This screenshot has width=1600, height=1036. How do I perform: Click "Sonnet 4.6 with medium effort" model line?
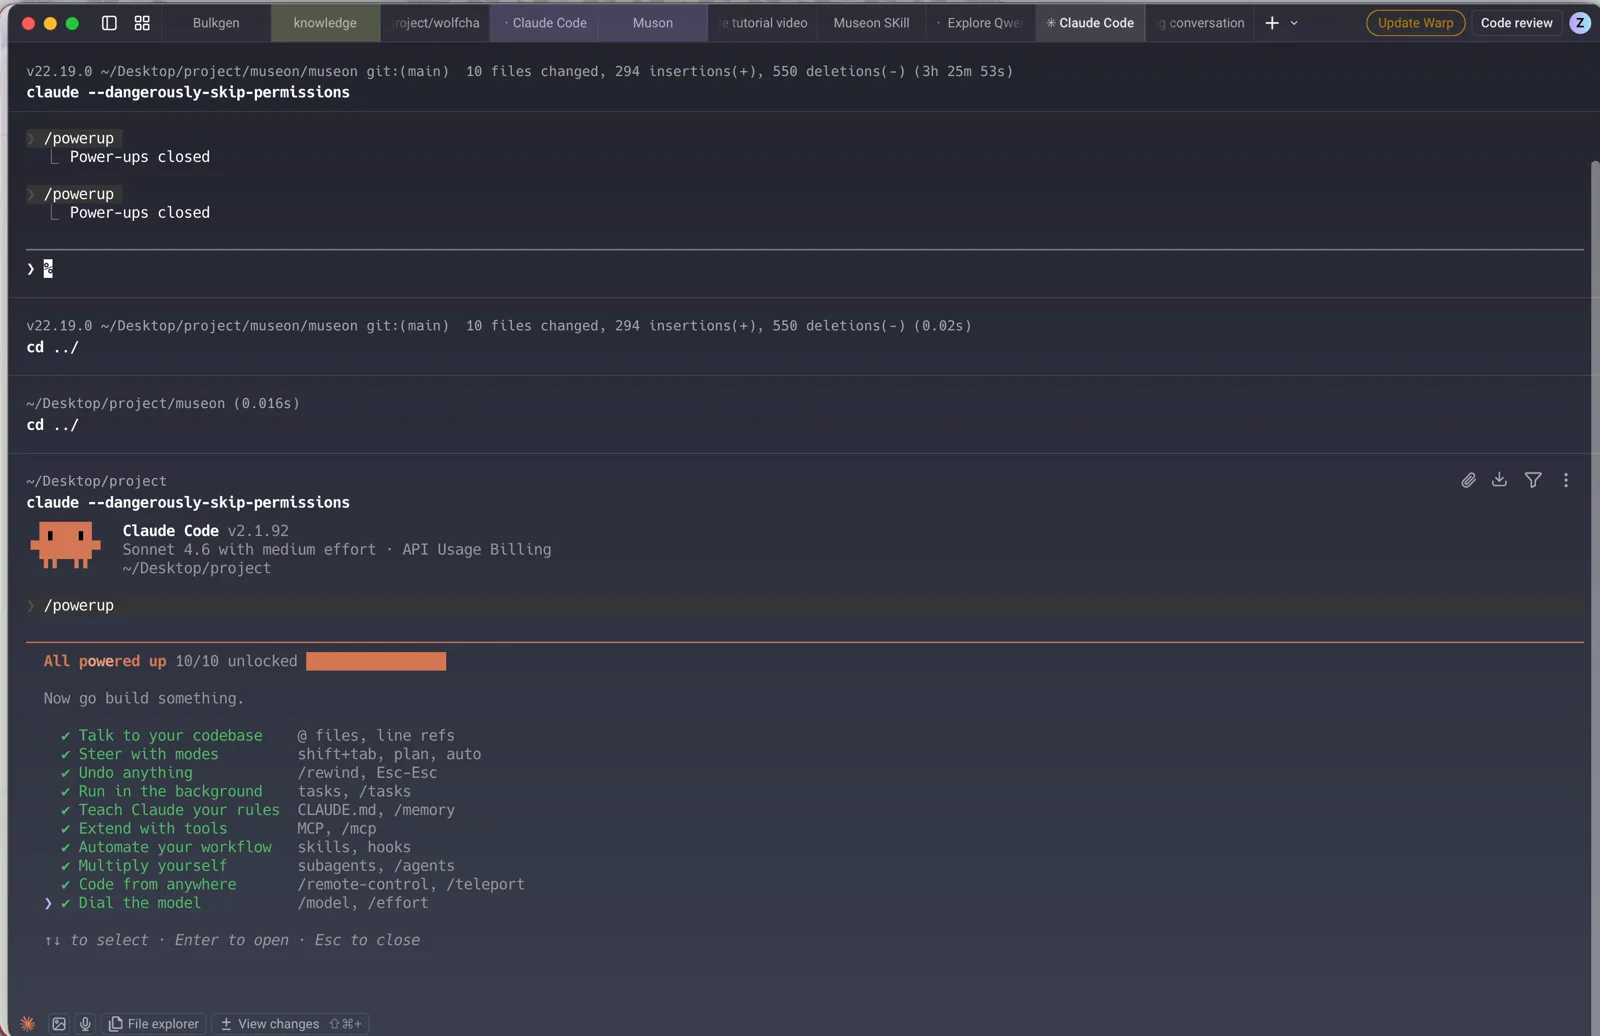(249, 550)
